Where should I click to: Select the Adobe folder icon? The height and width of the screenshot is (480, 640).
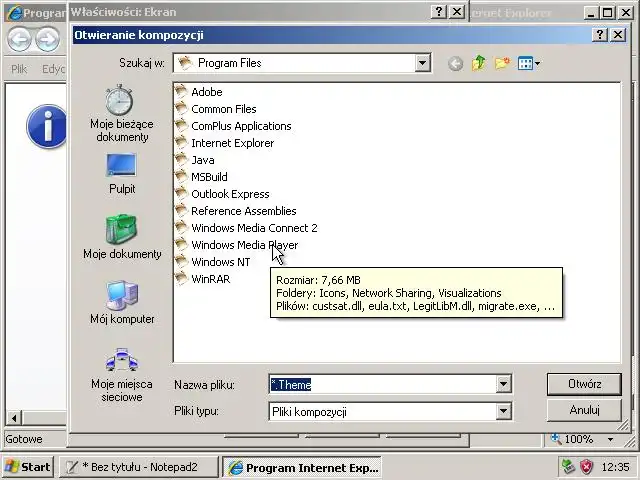[181, 91]
